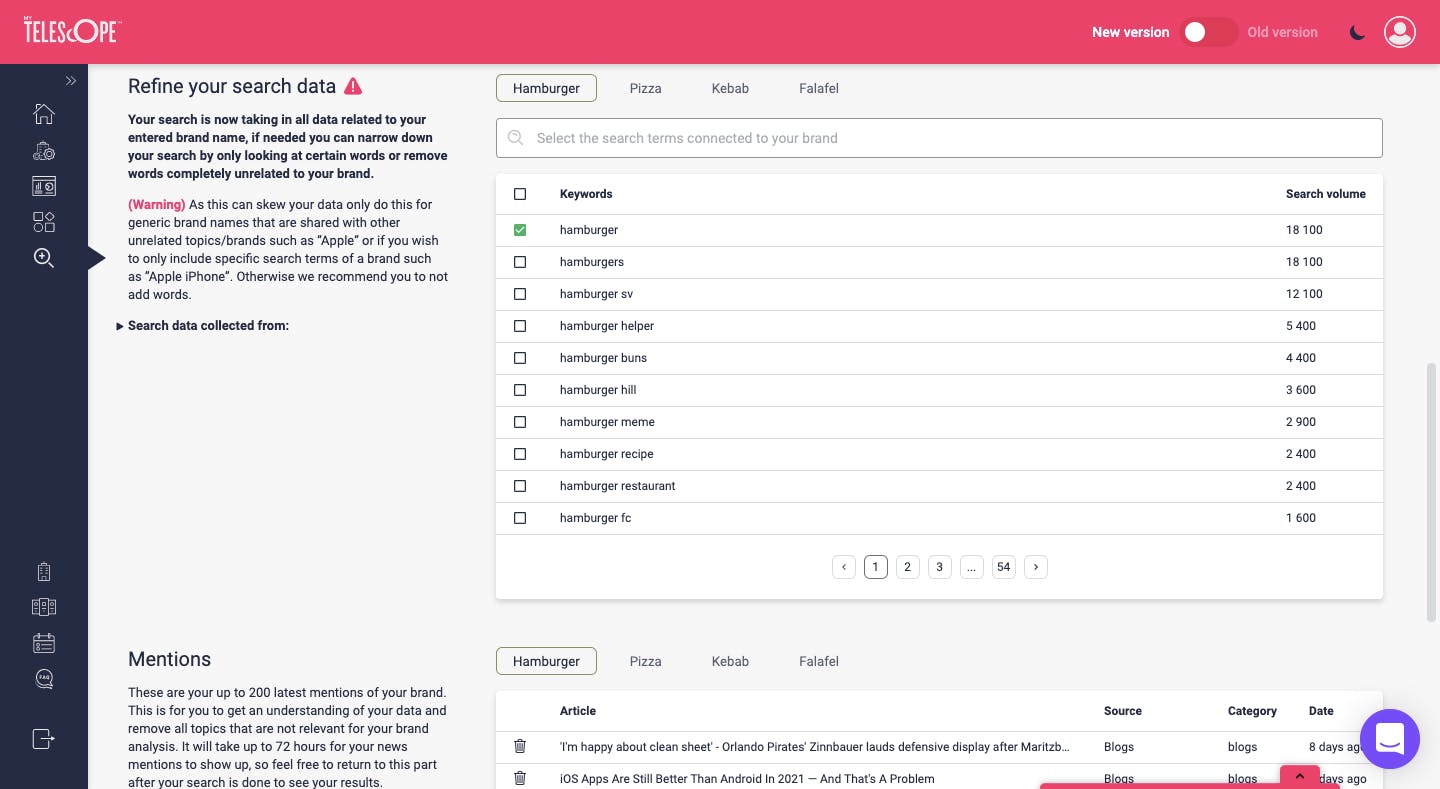Screen dimensions: 1440x789
Task: Uncheck the hamburger keyword checkbox
Action: (520, 230)
